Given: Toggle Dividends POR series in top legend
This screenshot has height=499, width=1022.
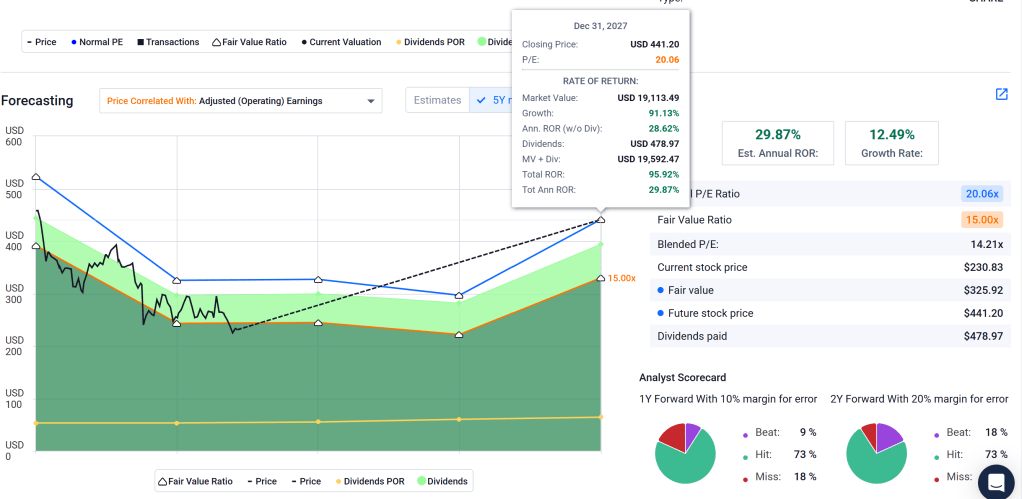Looking at the screenshot, I should click(397, 42).
